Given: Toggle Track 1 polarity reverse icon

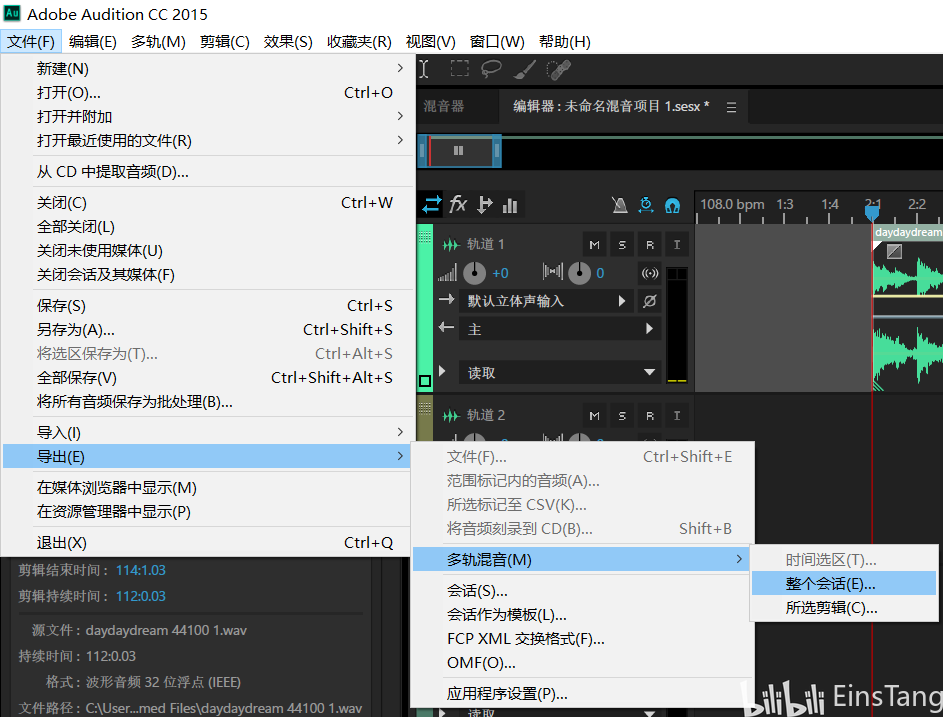Looking at the screenshot, I should pos(650,301).
